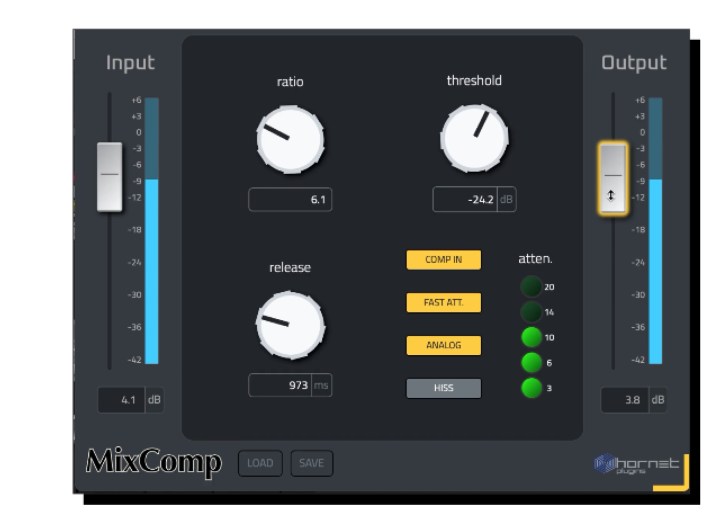Click the ms unit beside release value
720x519 pixels.
321,385
